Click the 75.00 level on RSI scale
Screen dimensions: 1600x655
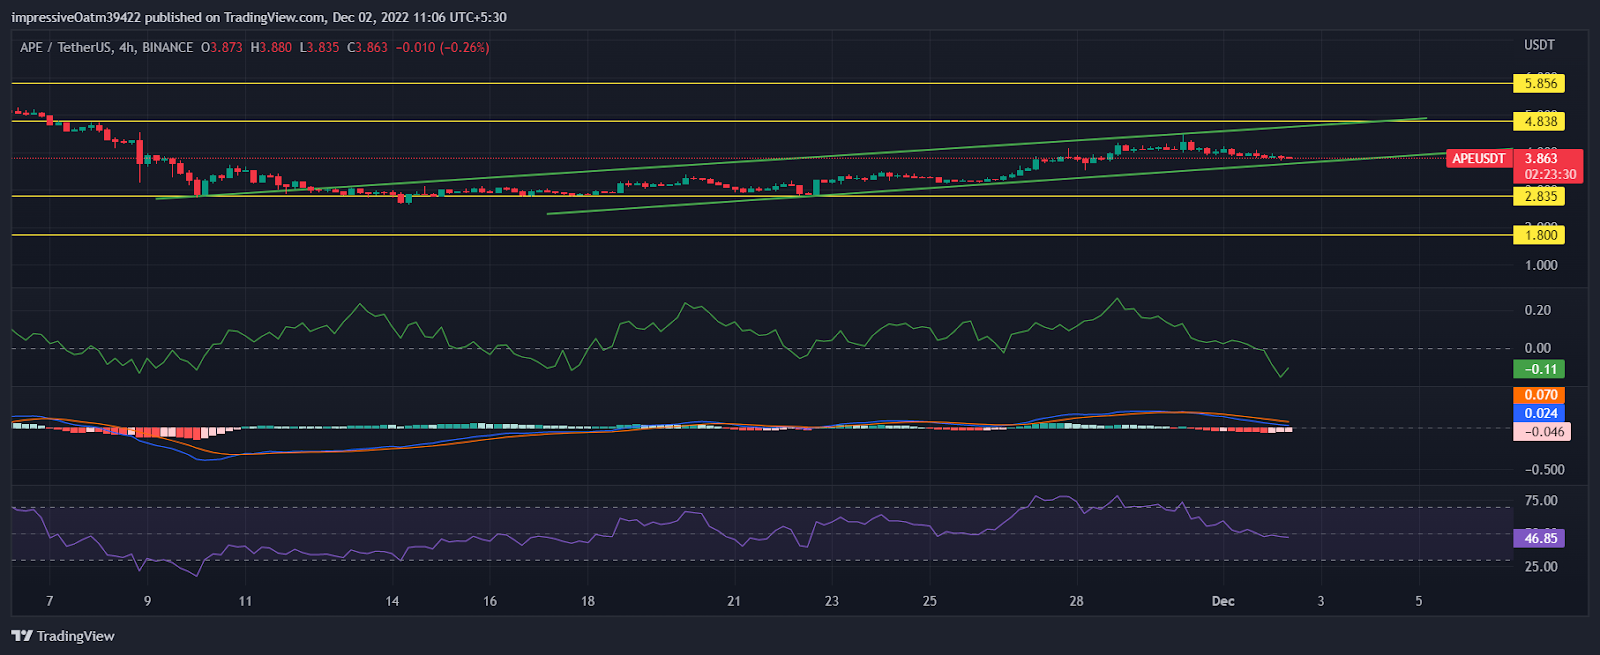[1540, 501]
